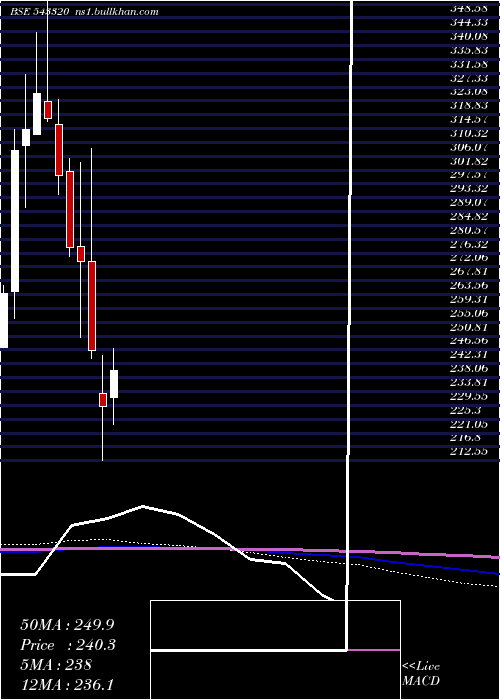The image size is (500, 700).
Task: Select the 229.55 price axis label
Action: pyautogui.click(x=469, y=396)
